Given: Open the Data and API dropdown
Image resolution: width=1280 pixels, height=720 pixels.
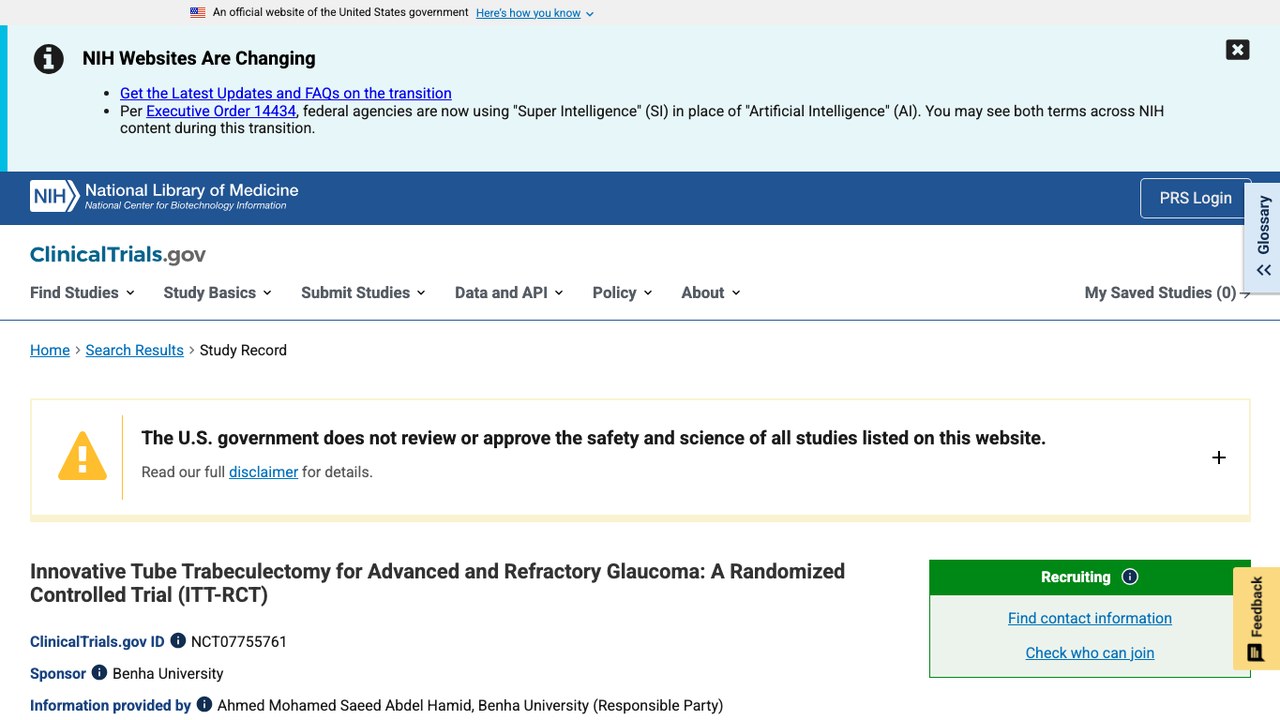Looking at the screenshot, I should click(x=509, y=292).
